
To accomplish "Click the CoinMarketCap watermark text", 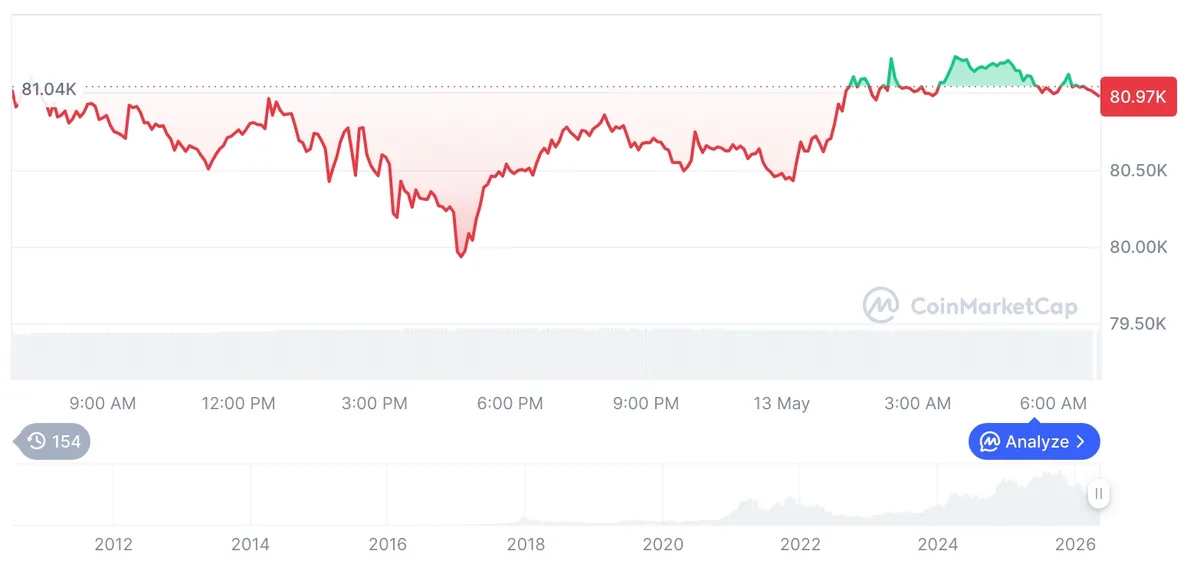I will coord(994,306).
